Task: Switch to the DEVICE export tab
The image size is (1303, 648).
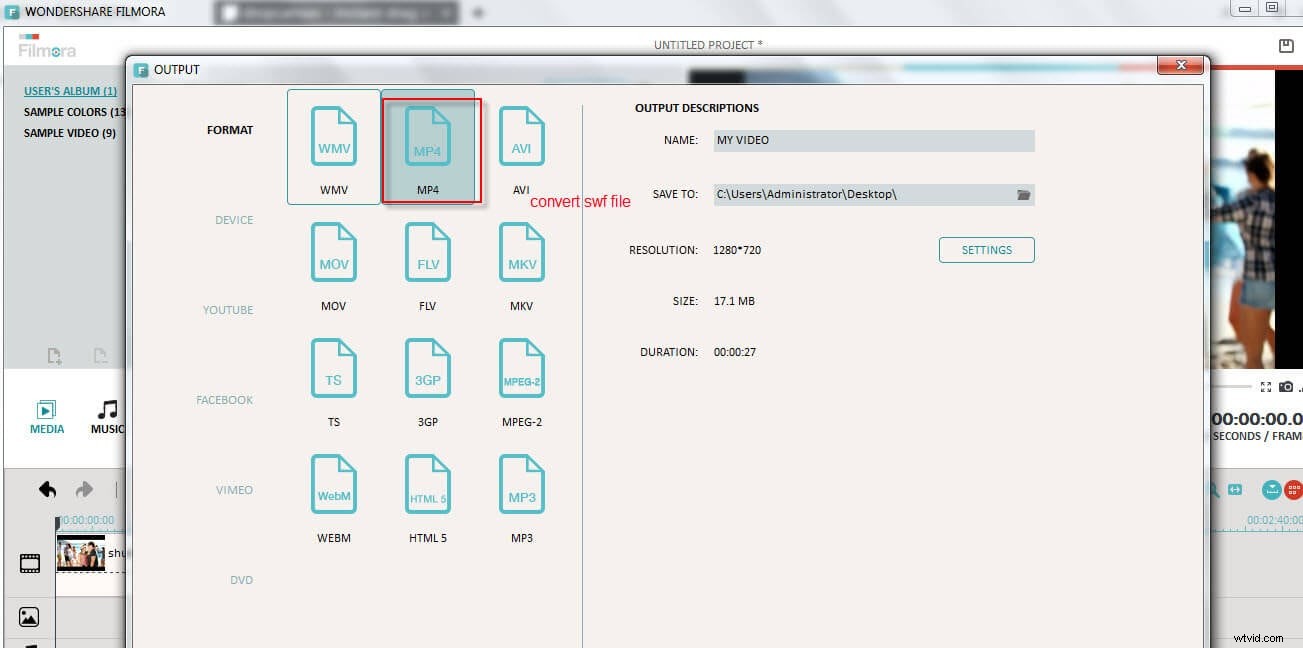Action: 233,219
